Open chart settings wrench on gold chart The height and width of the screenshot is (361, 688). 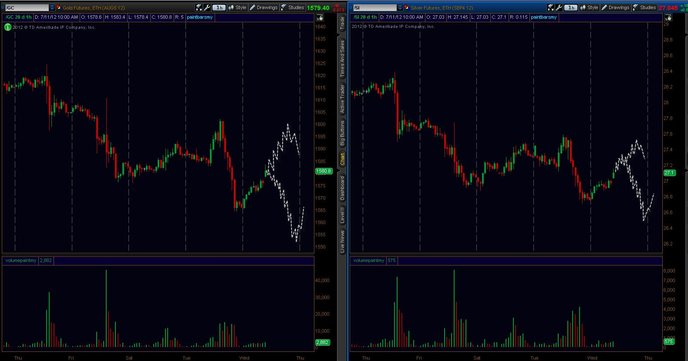207,7
